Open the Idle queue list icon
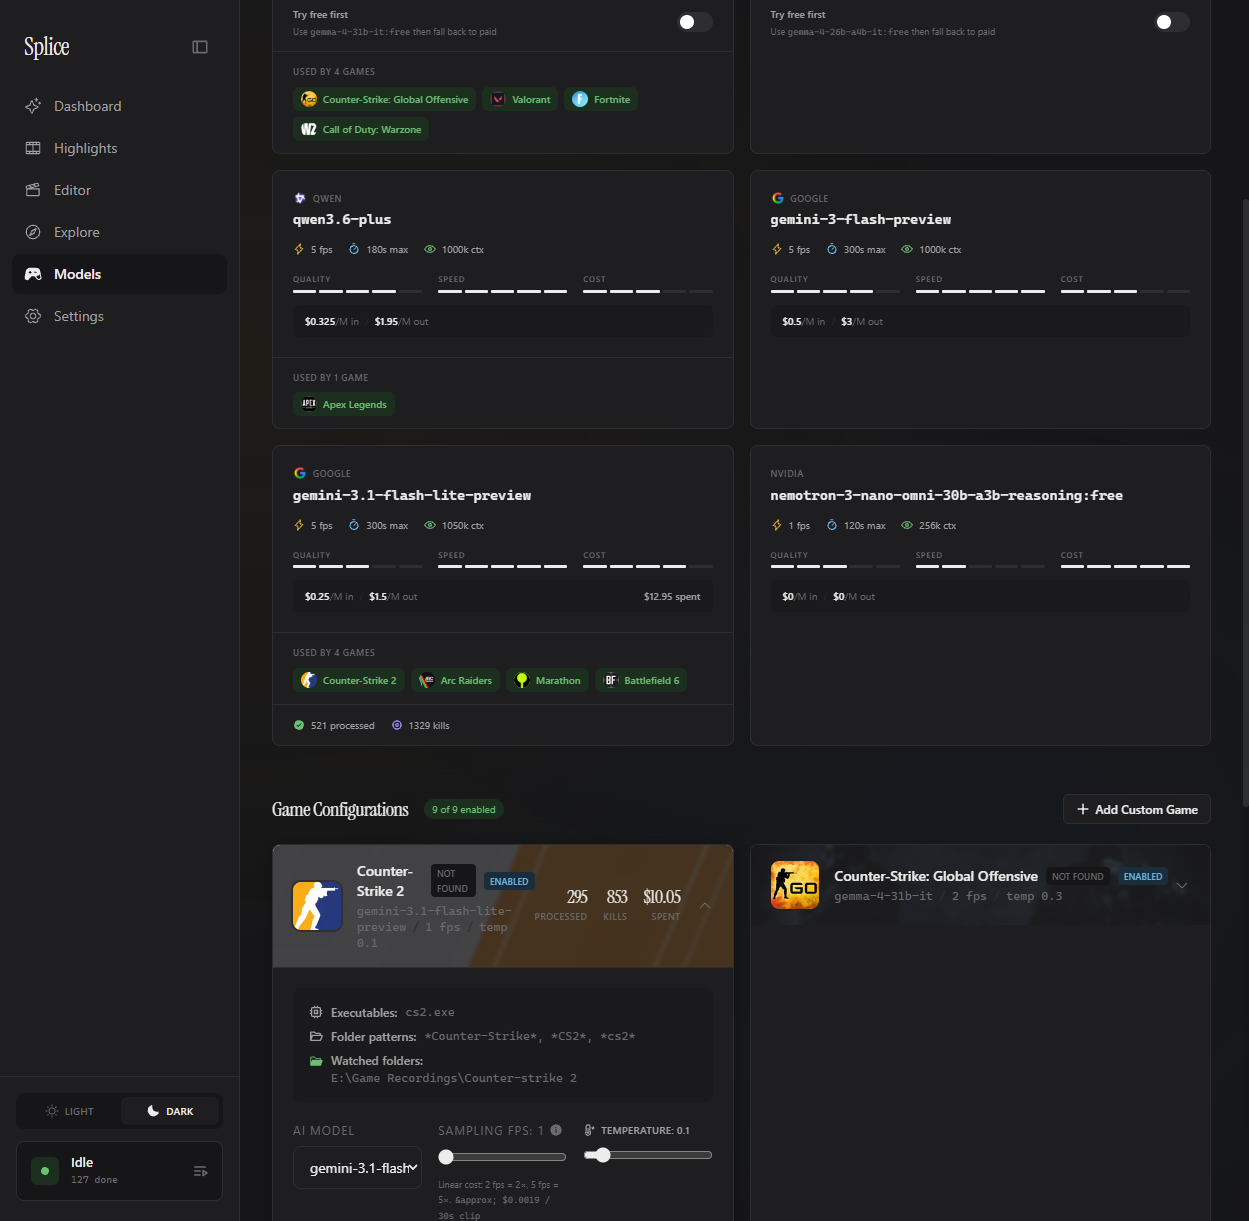The height and width of the screenshot is (1221, 1249). coord(200,1171)
